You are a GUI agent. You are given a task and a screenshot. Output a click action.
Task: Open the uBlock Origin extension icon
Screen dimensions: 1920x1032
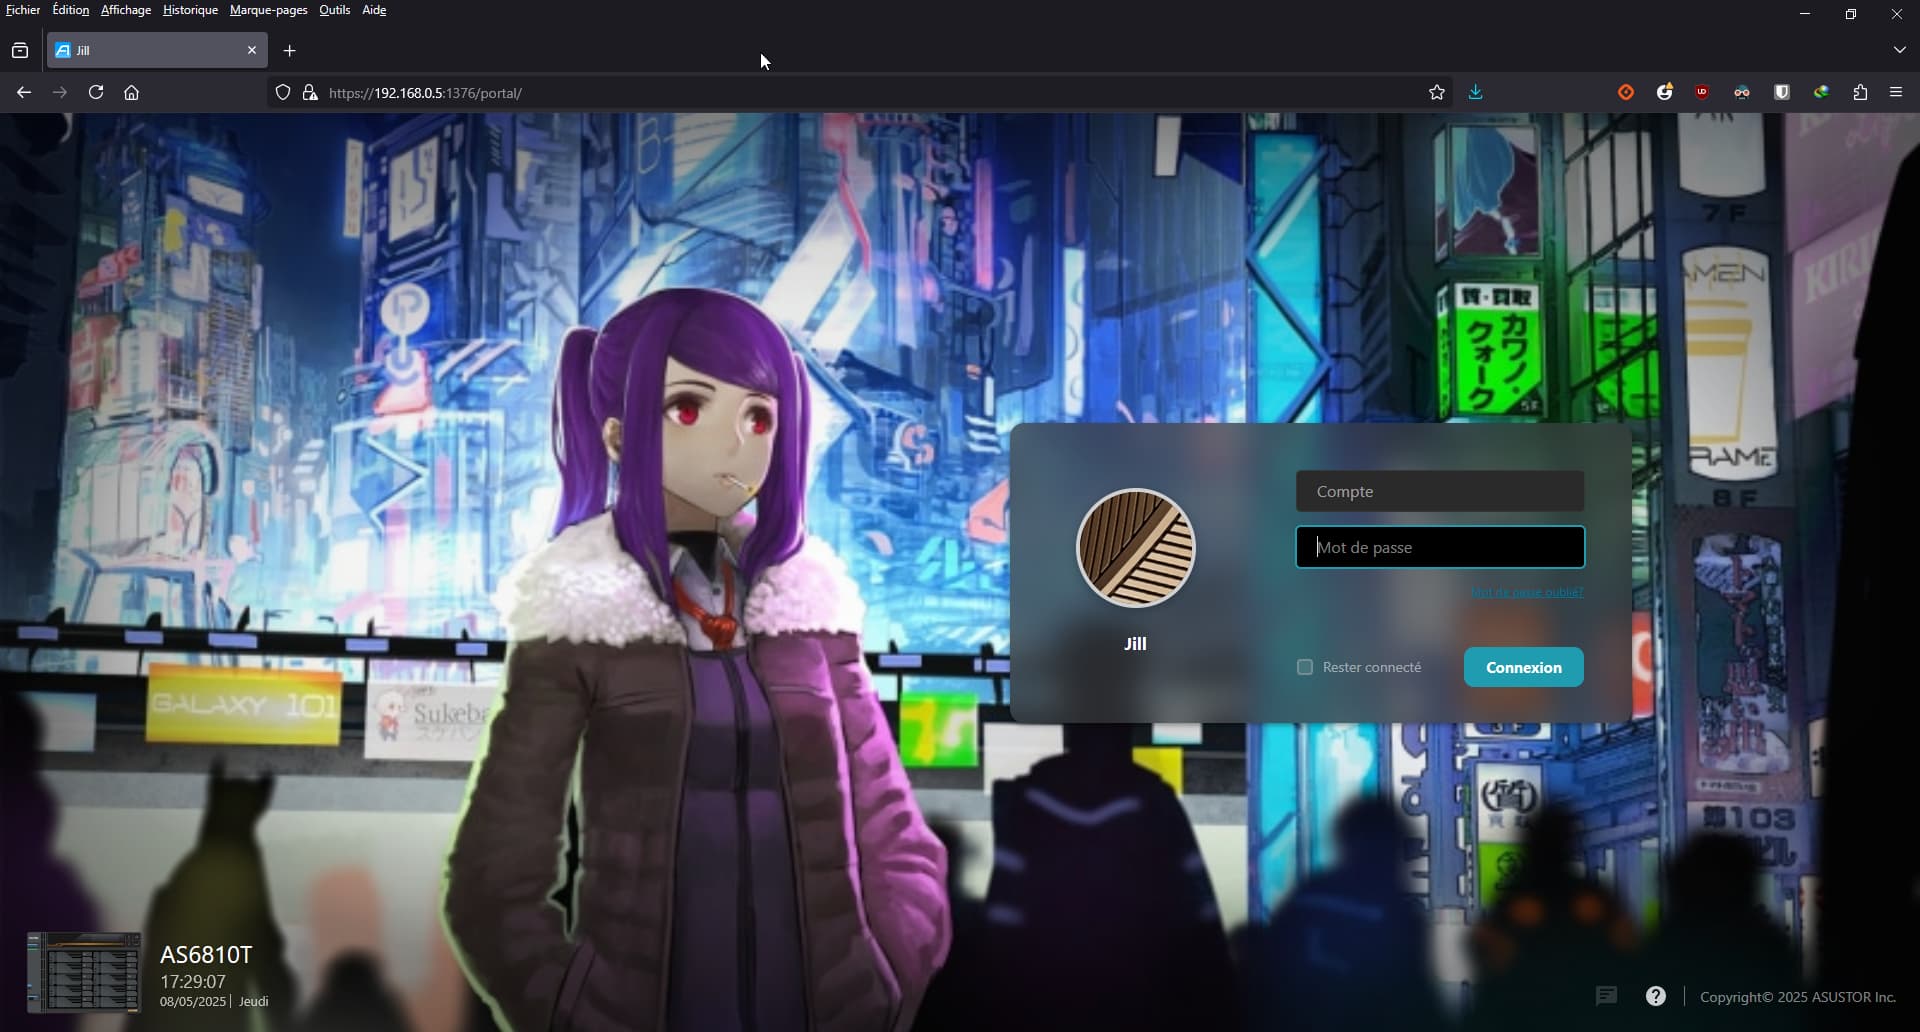pos(1702,93)
